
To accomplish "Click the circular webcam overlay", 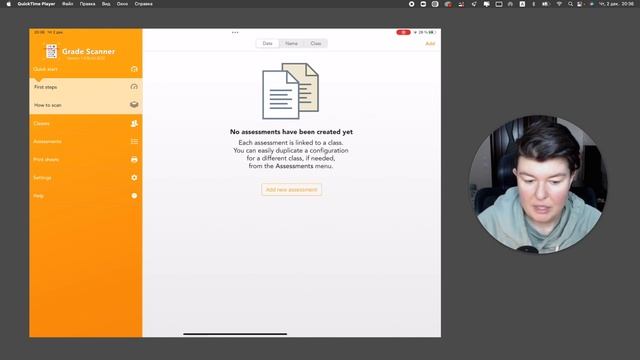I will click(x=538, y=184).
